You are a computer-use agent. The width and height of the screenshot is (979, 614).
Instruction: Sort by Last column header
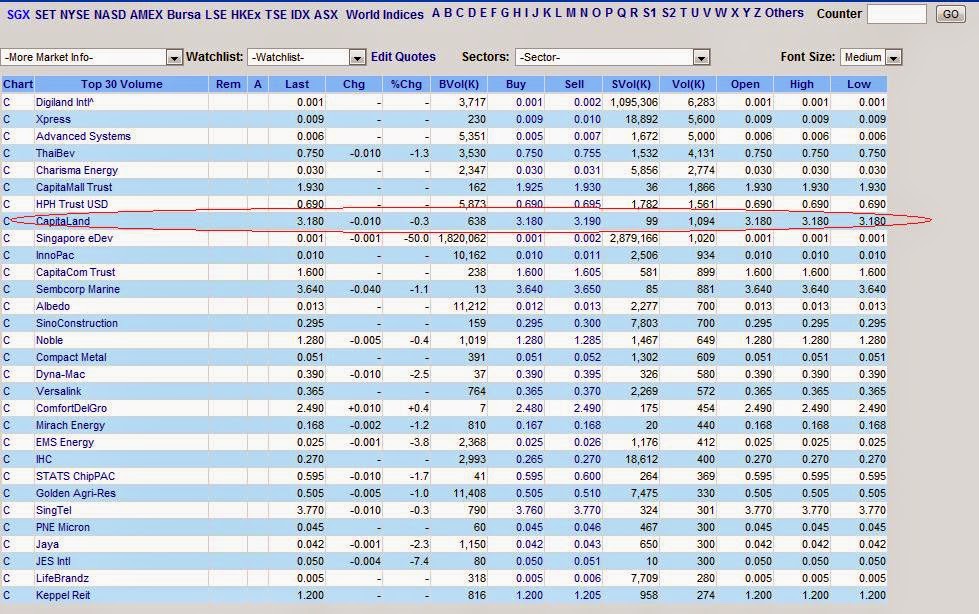[297, 84]
